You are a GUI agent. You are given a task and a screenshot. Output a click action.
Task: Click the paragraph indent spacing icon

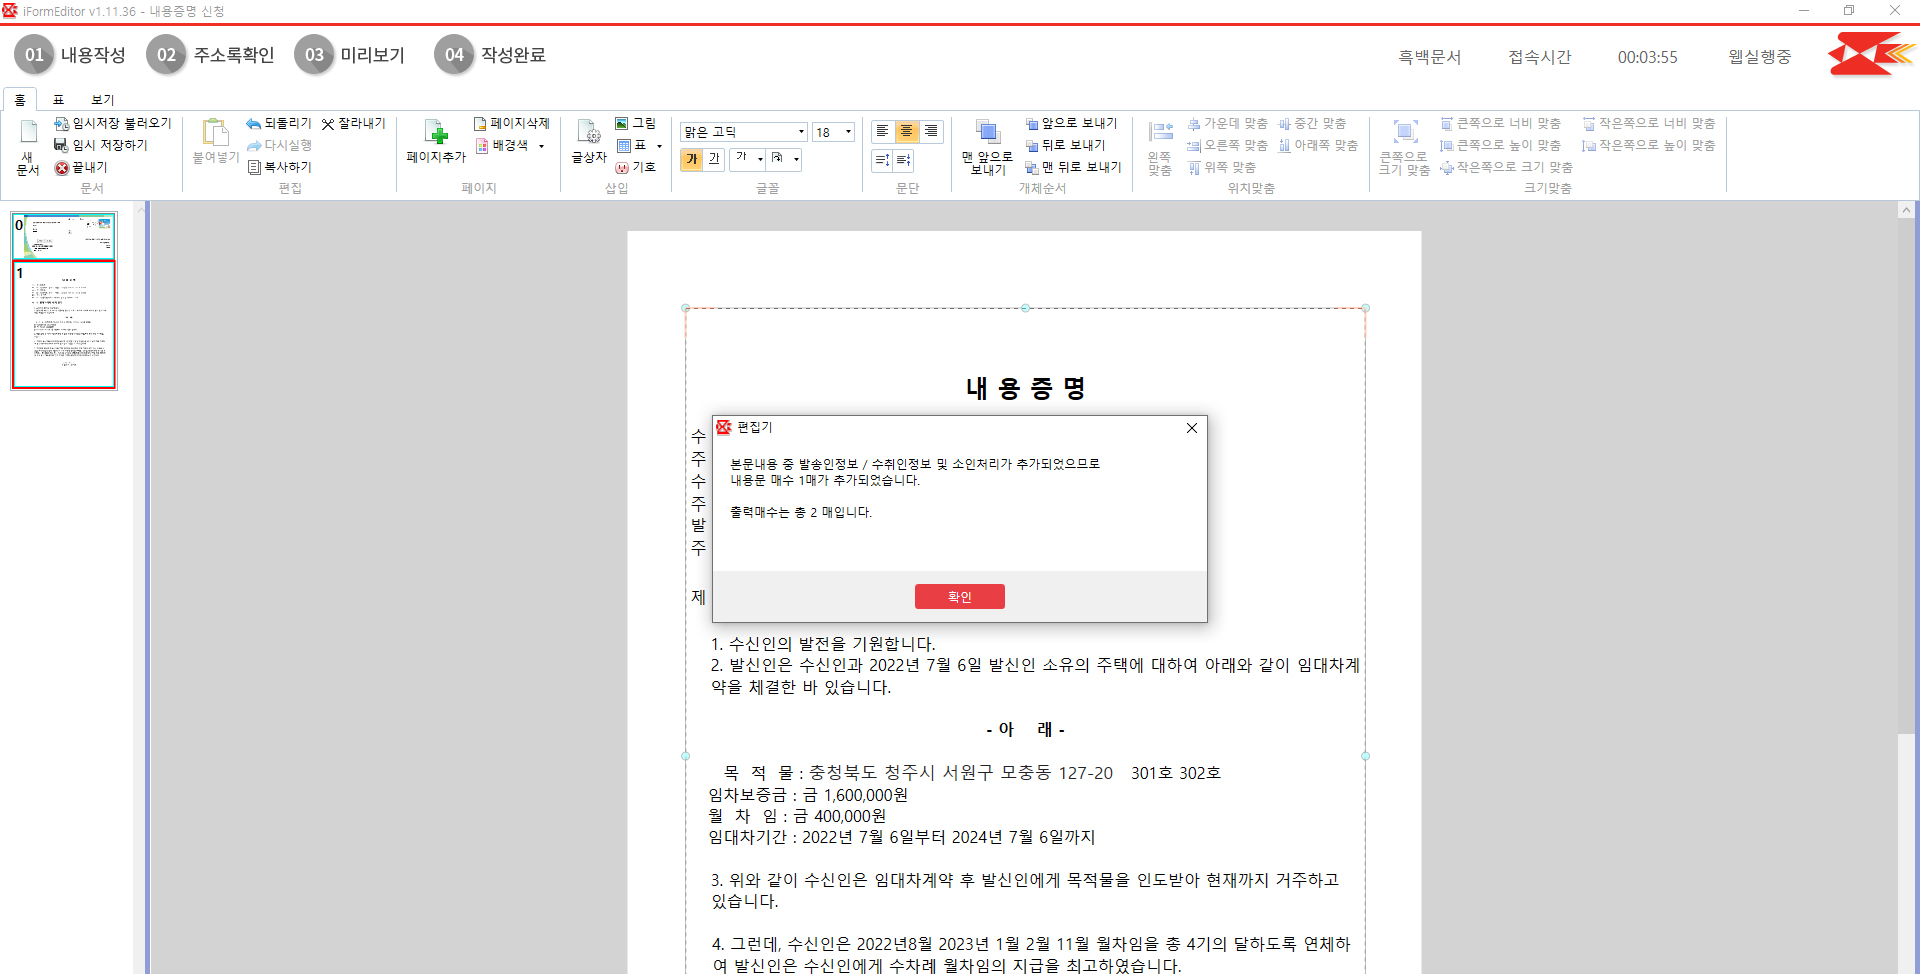point(904,160)
